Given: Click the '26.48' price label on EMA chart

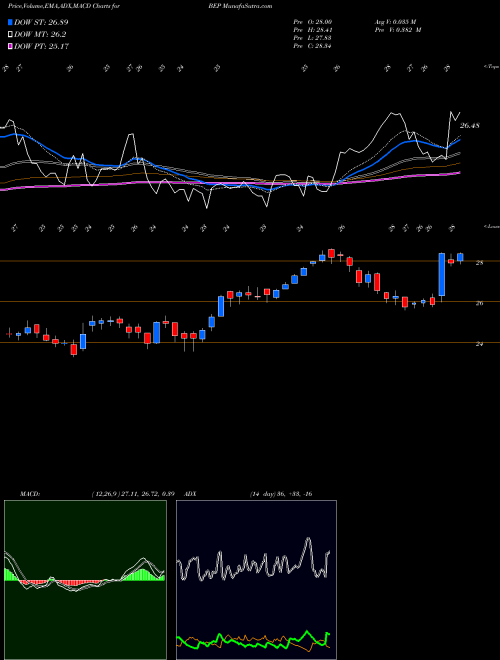Looking at the screenshot, I should coord(470,125).
